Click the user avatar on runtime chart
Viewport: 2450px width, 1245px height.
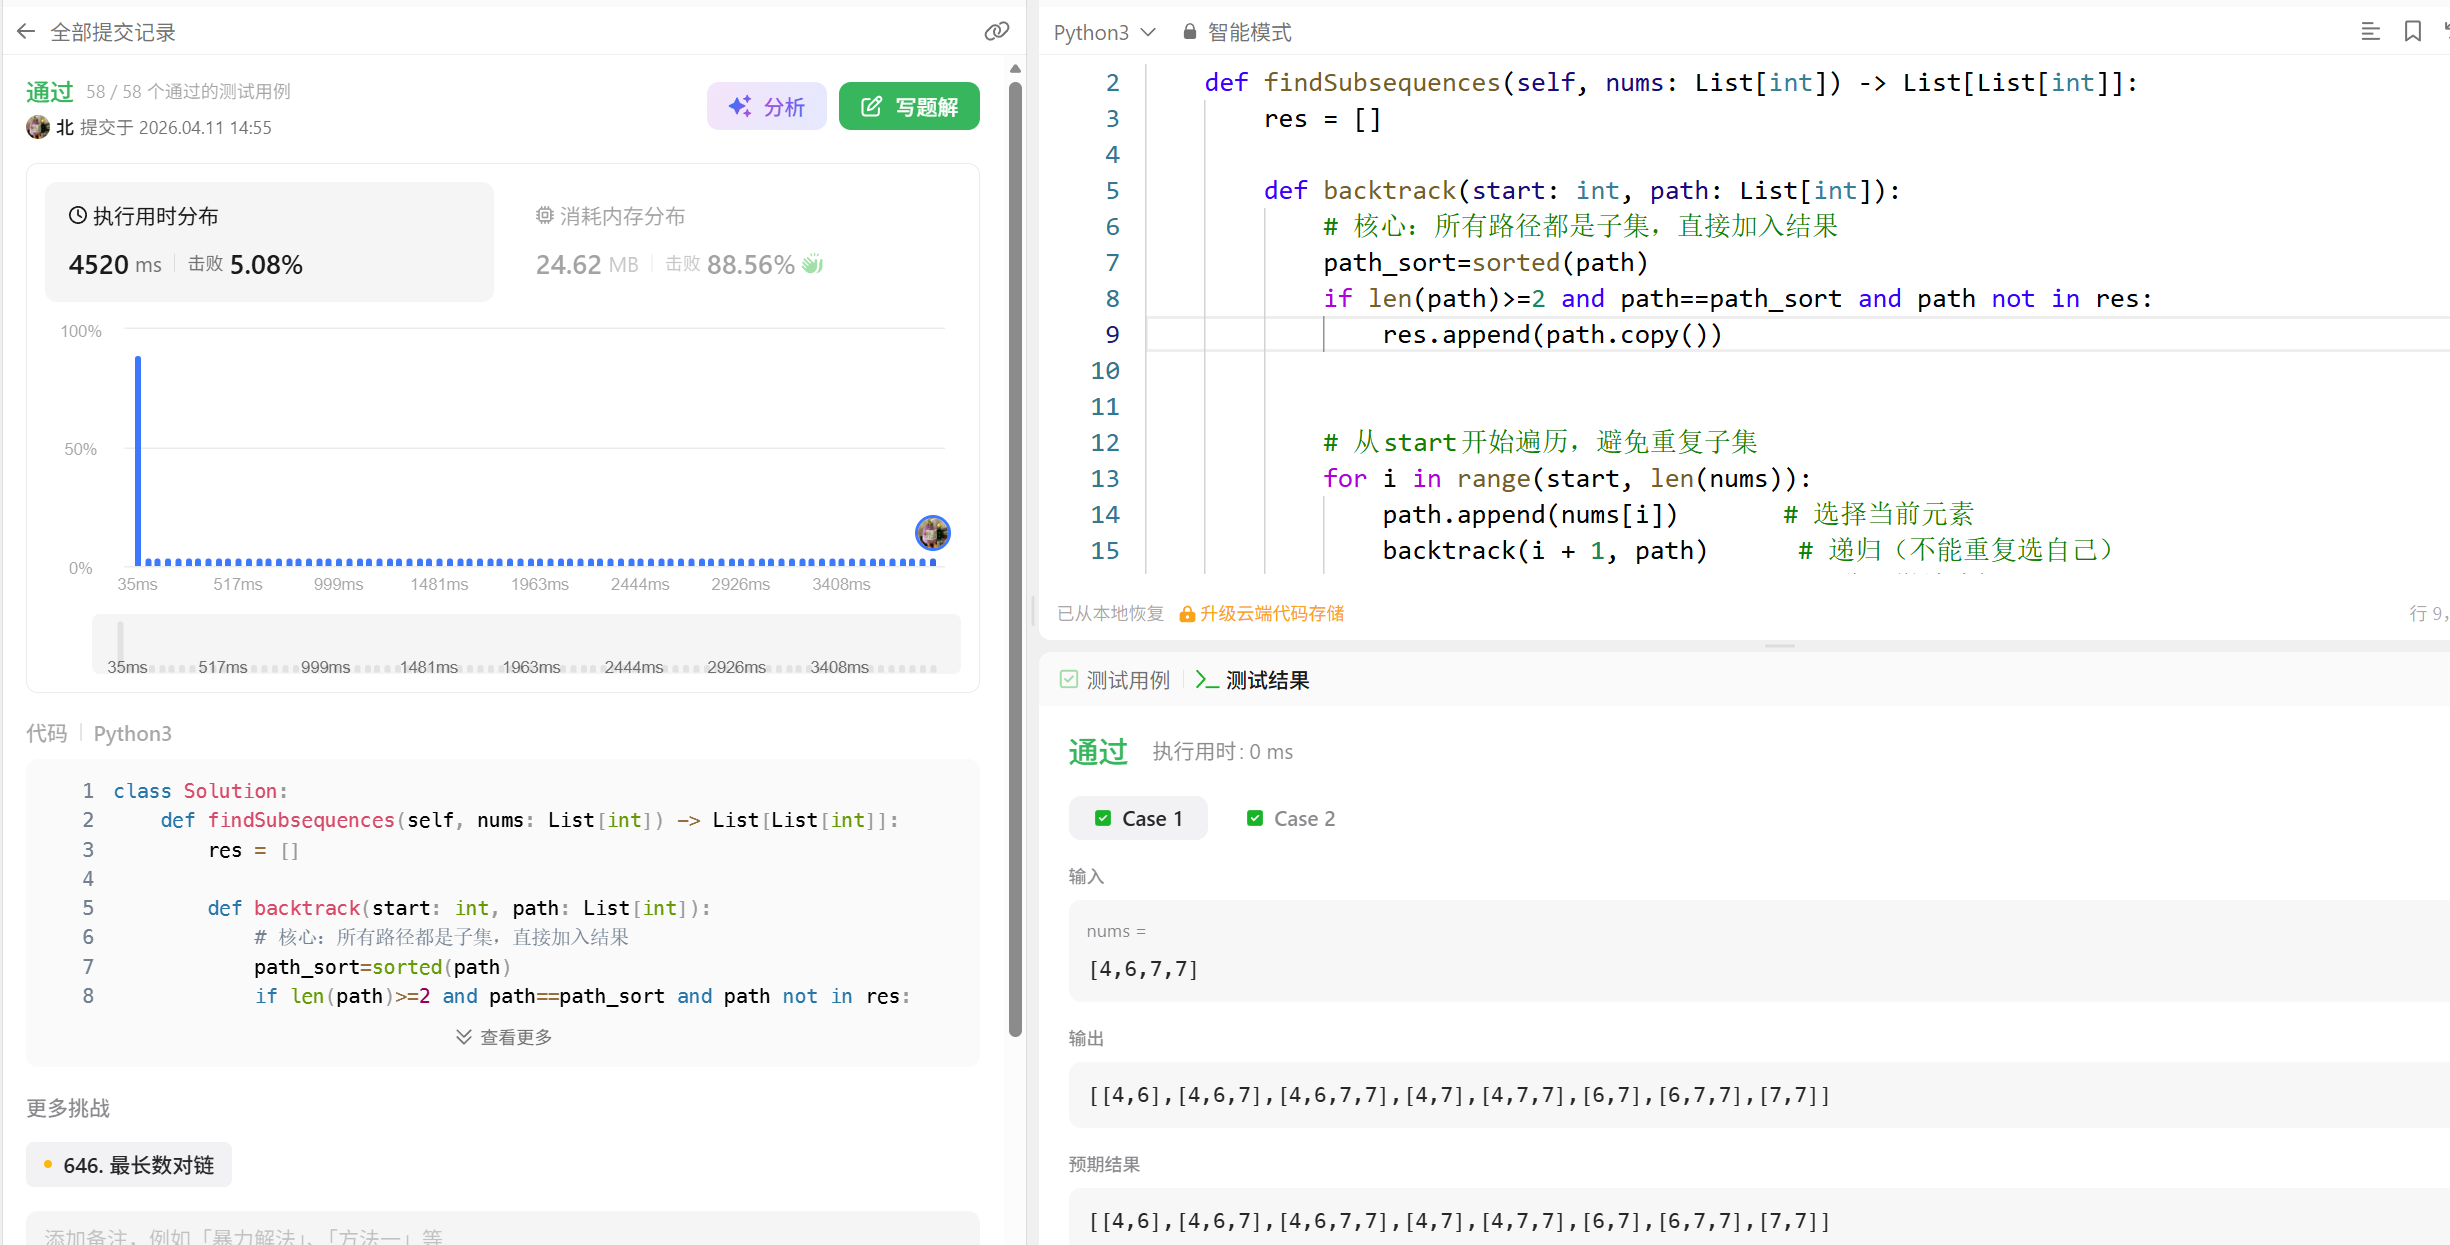pos(932,533)
